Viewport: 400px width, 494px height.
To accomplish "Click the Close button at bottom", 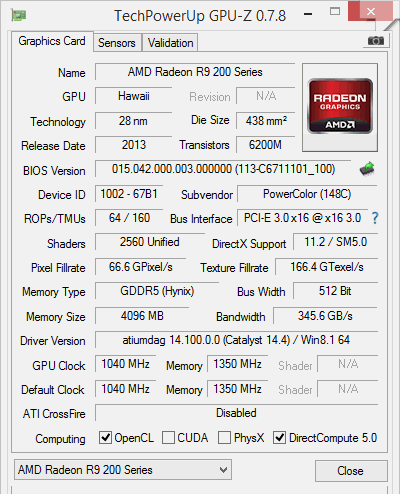I will tap(351, 471).
